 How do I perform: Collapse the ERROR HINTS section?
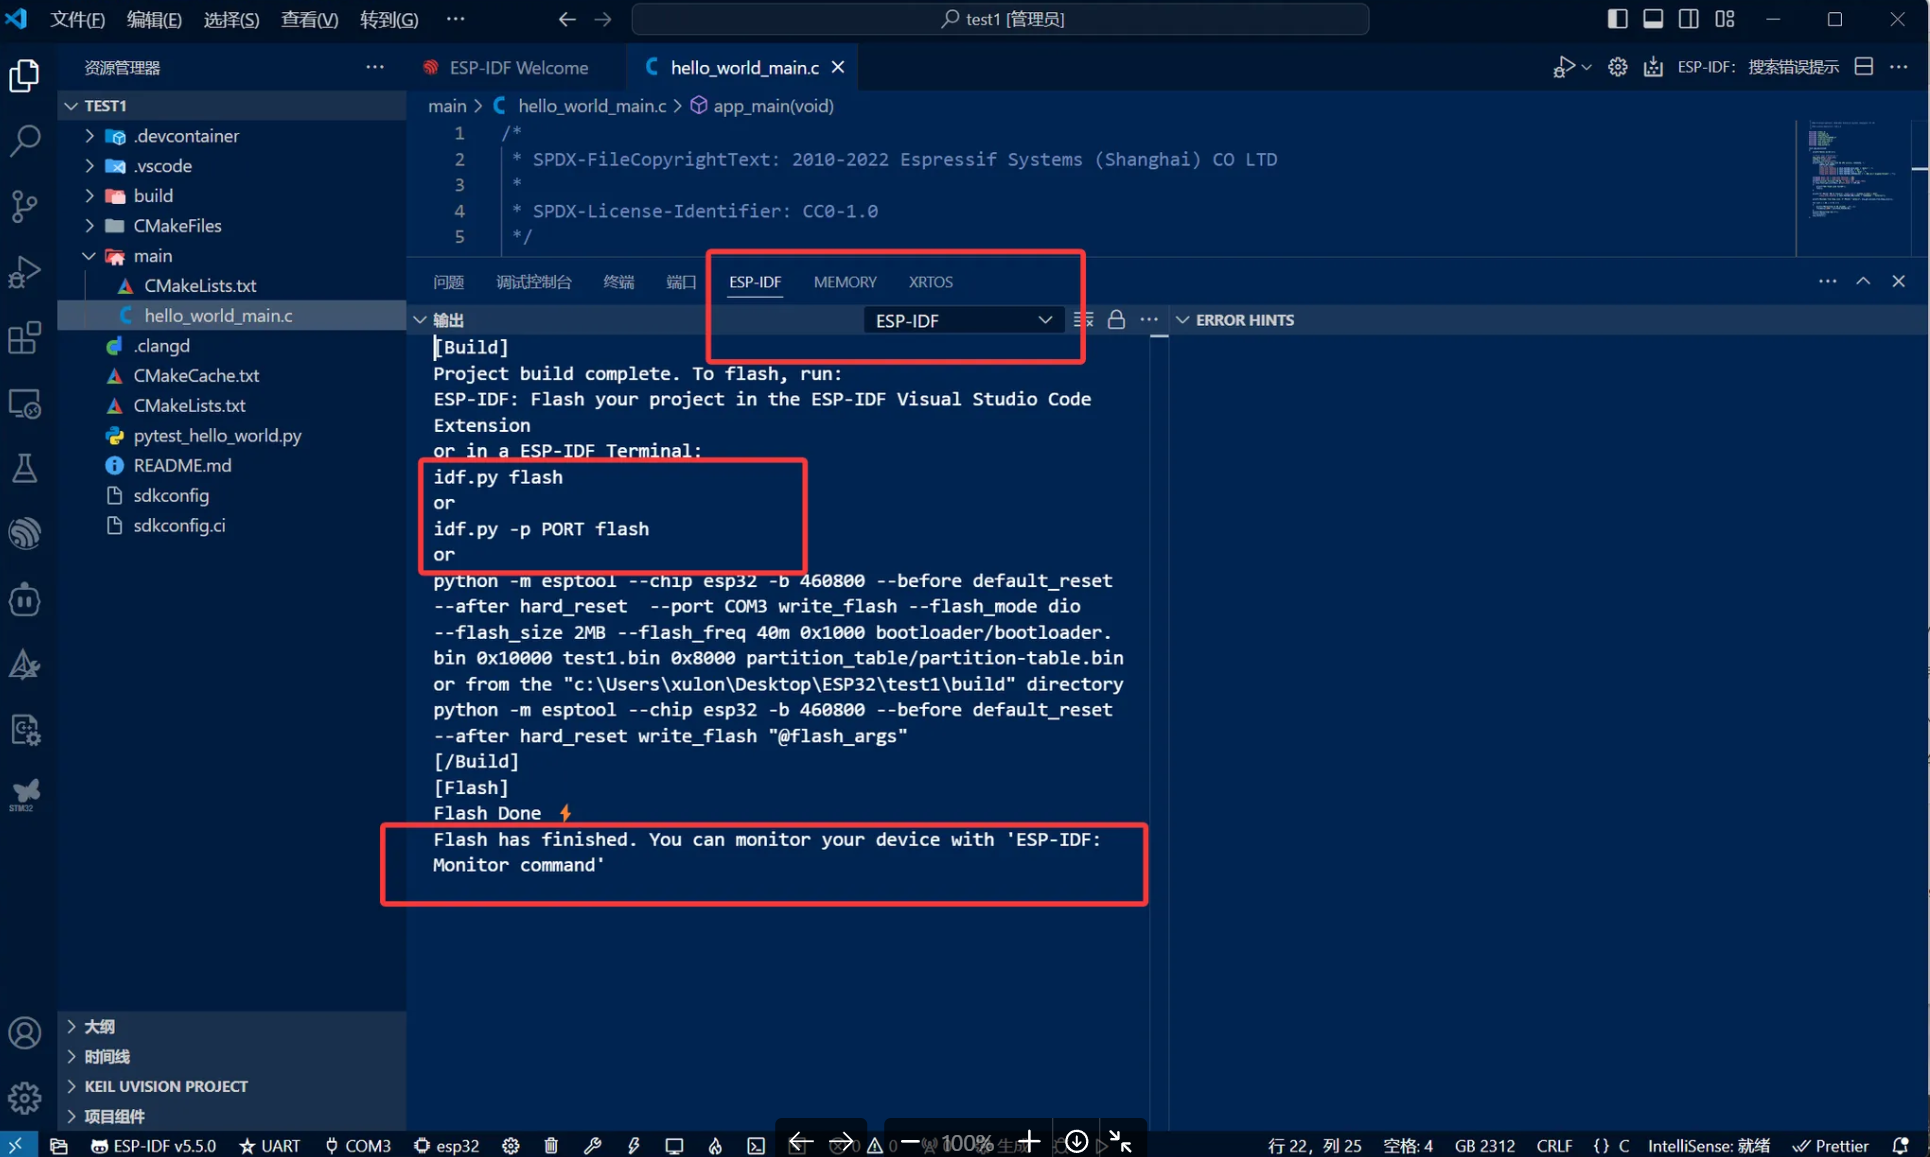coord(1183,320)
